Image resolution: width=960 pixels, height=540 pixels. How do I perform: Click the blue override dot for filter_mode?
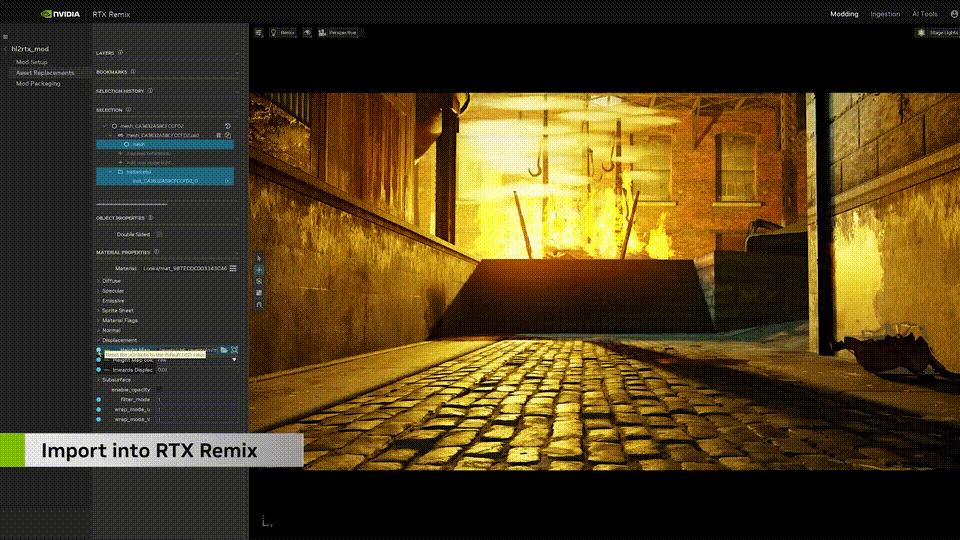point(99,399)
